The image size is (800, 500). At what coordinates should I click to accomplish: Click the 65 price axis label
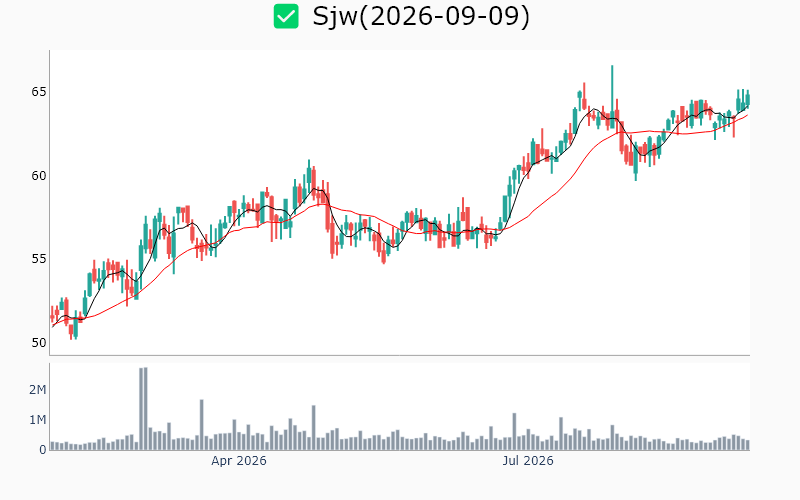point(39,92)
